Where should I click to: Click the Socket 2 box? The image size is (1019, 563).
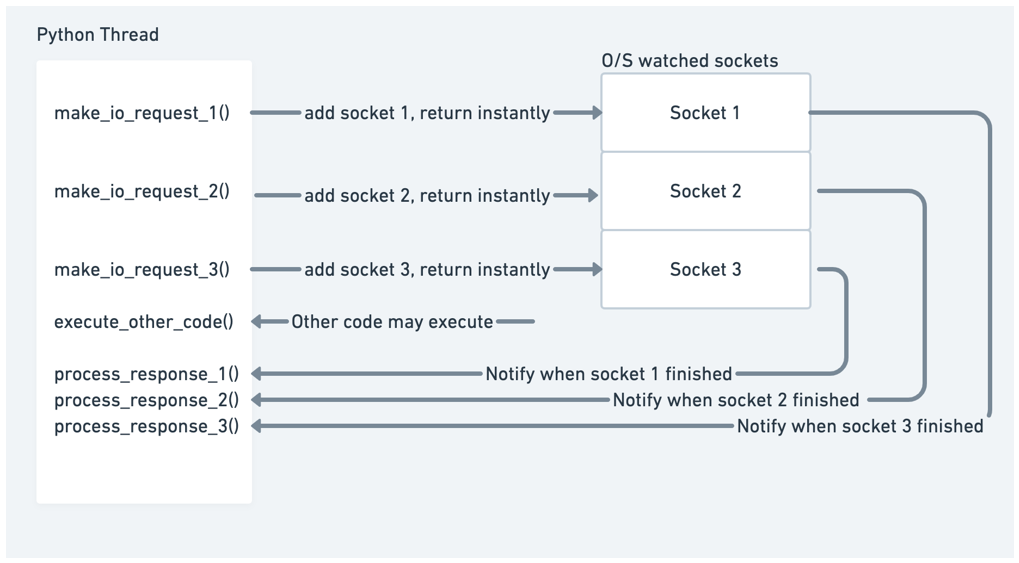[x=705, y=191]
